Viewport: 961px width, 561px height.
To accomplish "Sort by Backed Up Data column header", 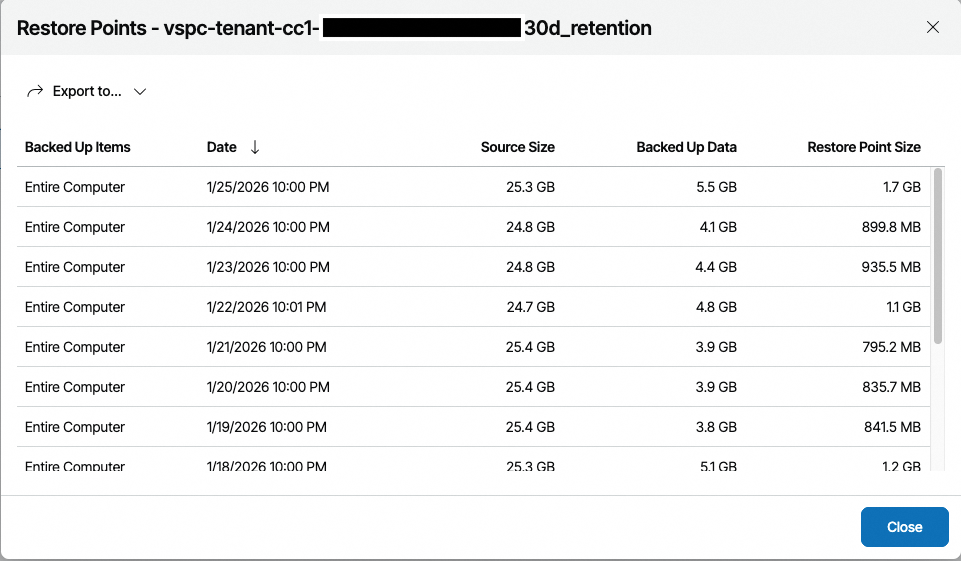I will point(686,147).
